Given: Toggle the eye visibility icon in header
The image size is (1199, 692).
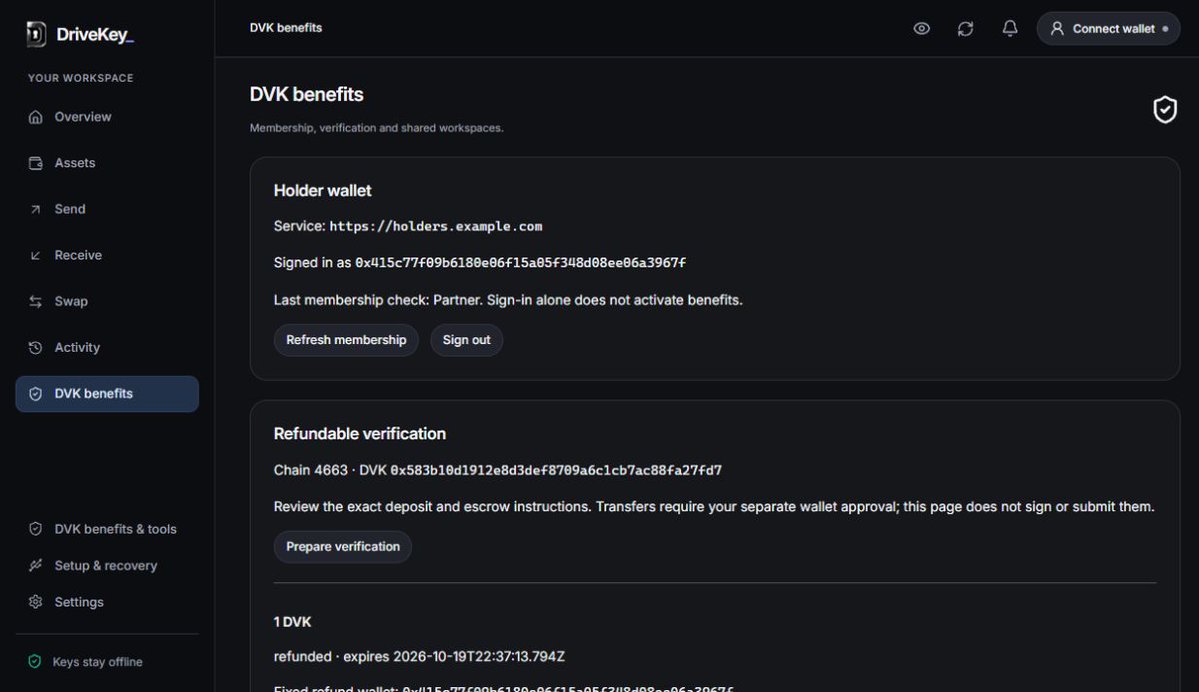Looking at the screenshot, I should 921,28.
